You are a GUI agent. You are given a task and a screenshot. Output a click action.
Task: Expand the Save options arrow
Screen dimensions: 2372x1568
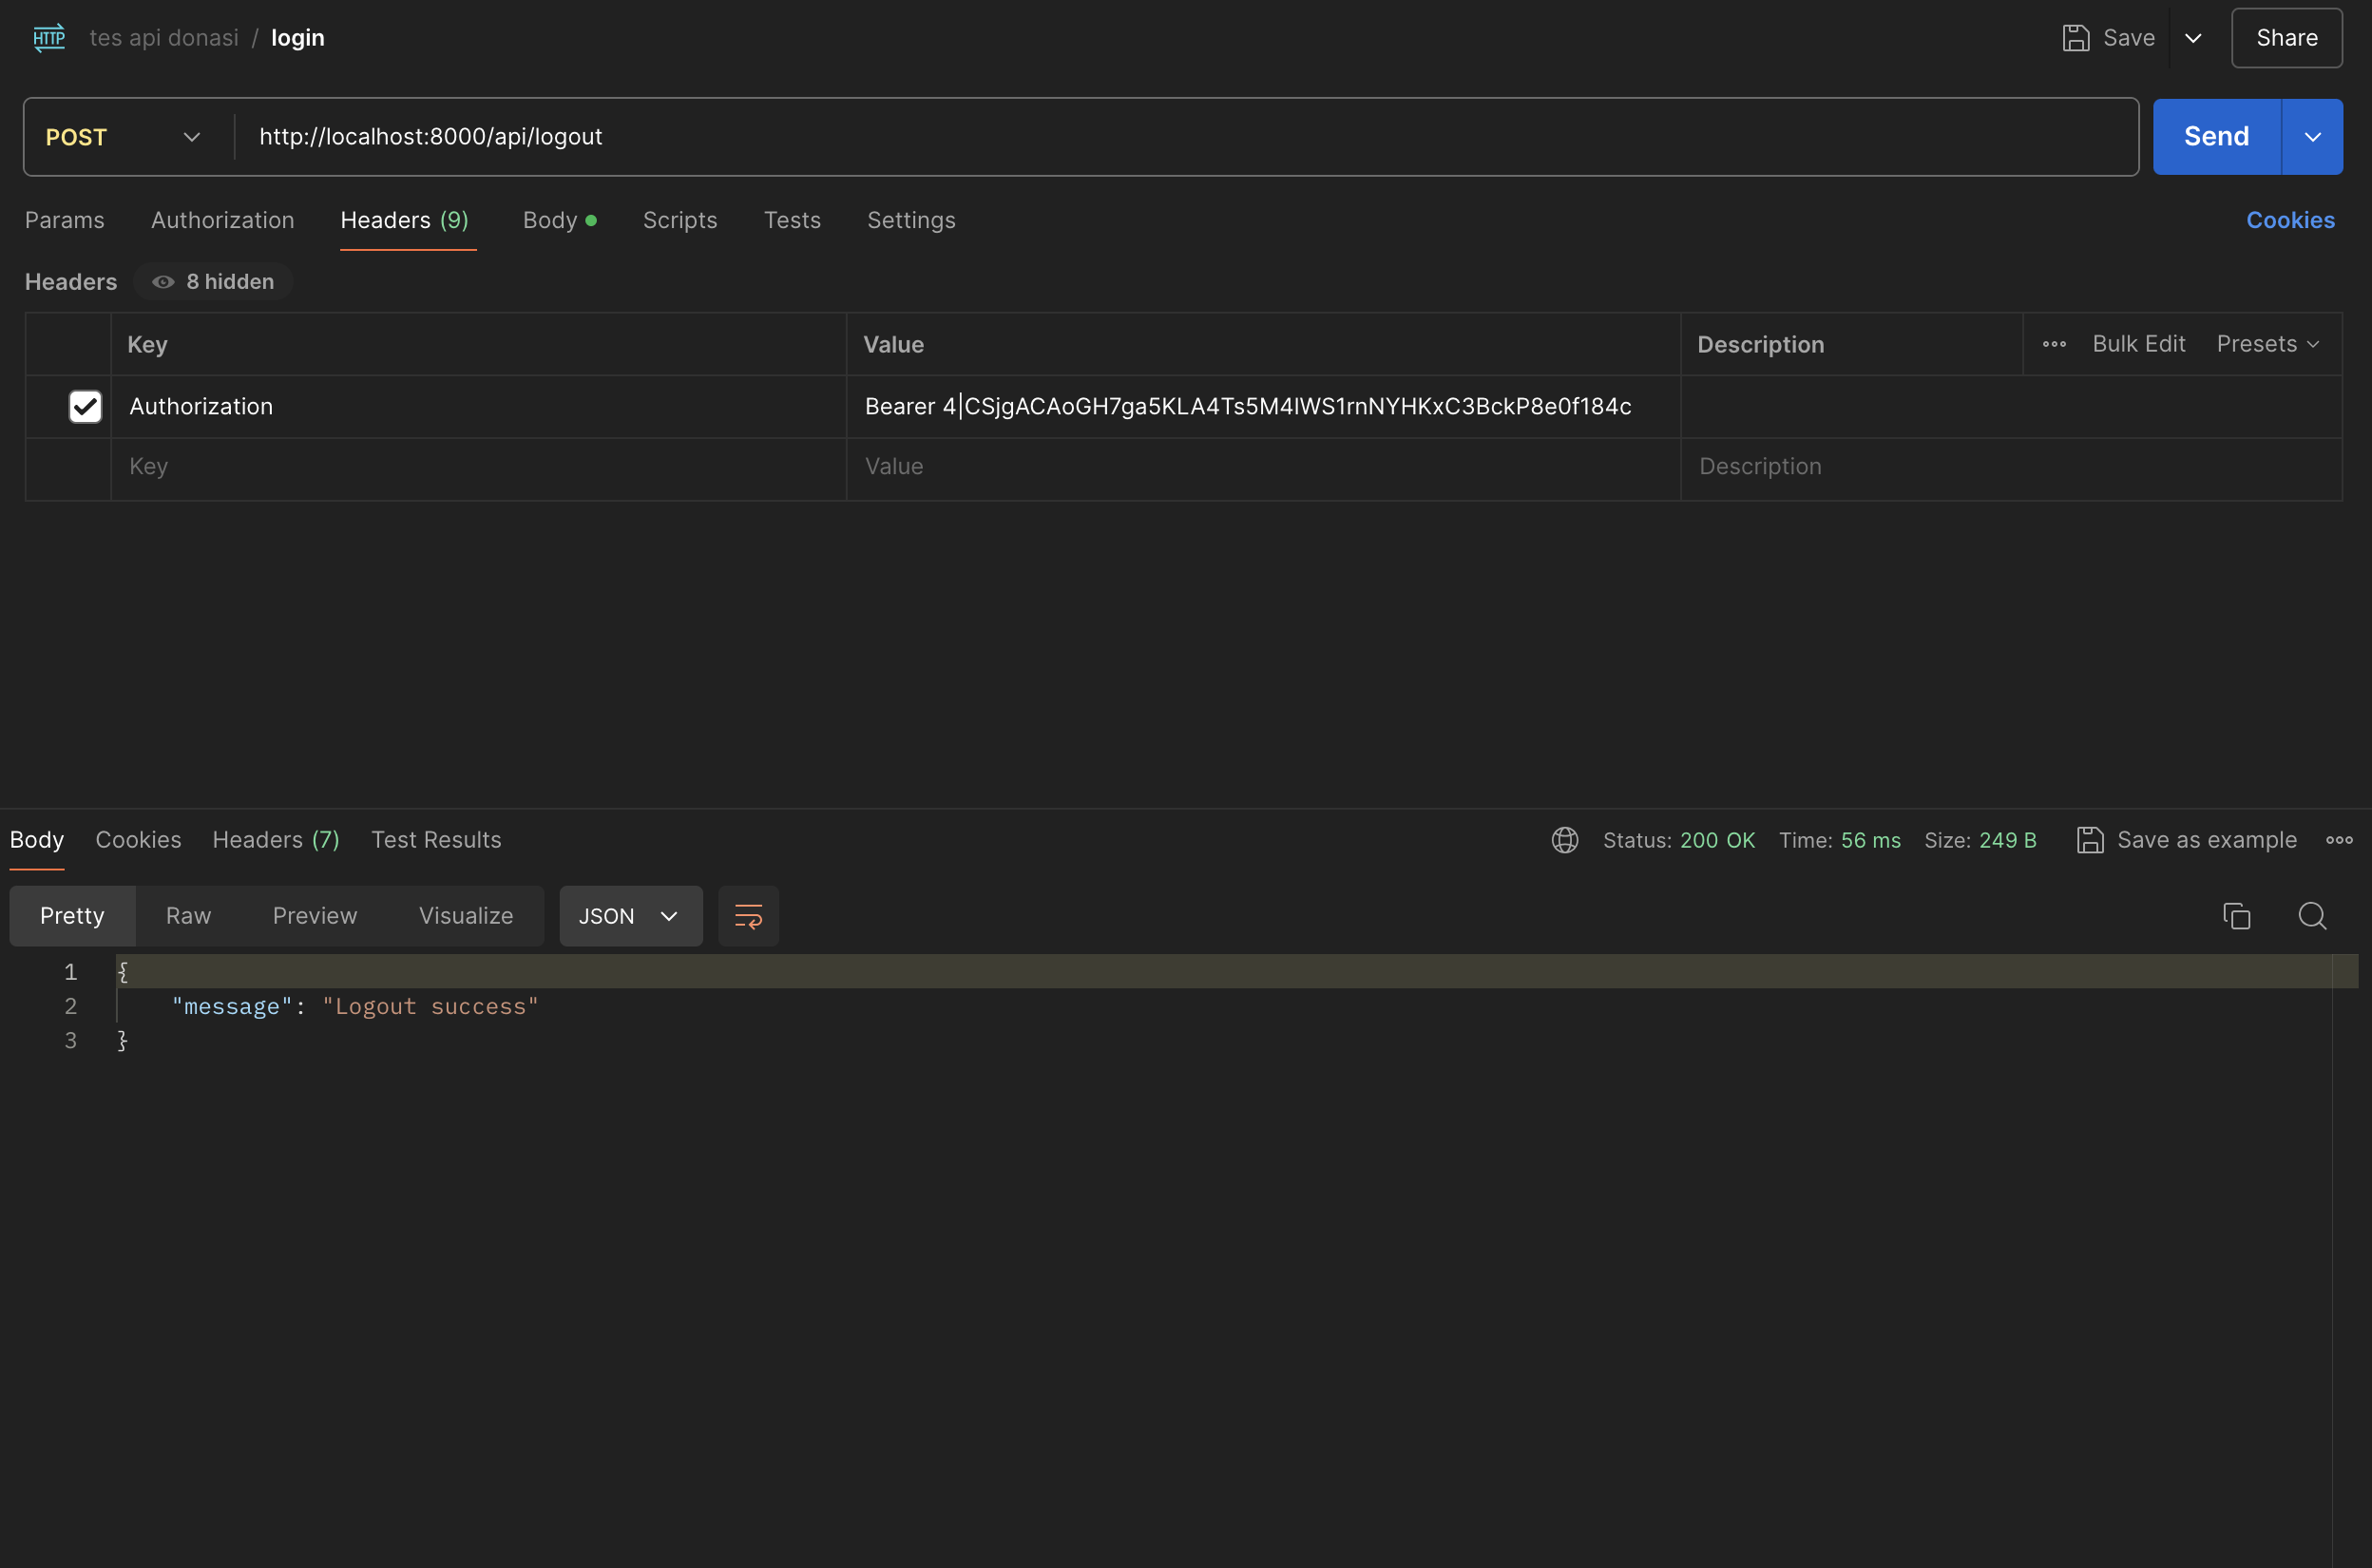(x=2193, y=38)
